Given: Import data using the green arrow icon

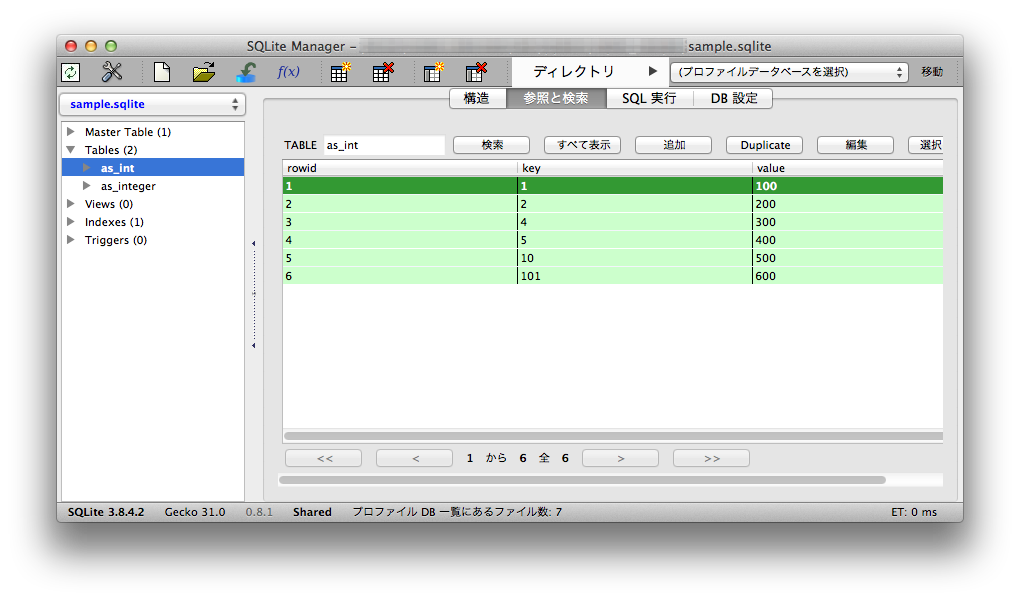Looking at the screenshot, I should pos(246,71).
